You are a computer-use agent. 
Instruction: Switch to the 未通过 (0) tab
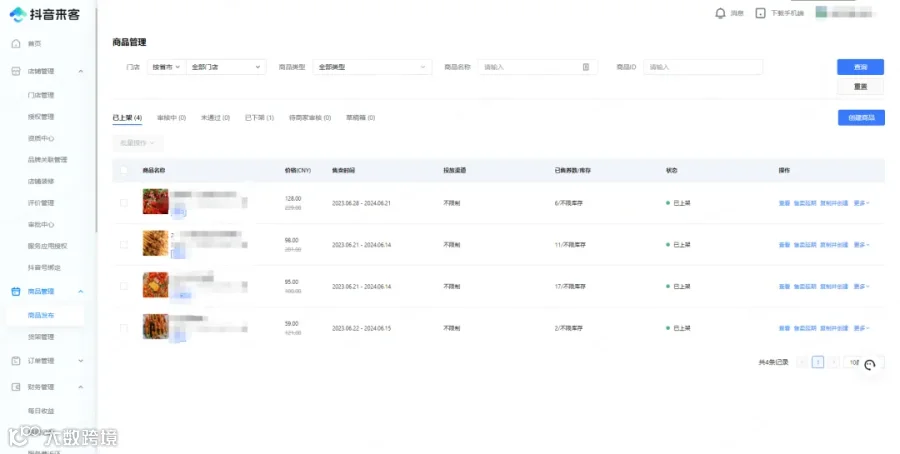tap(215, 118)
